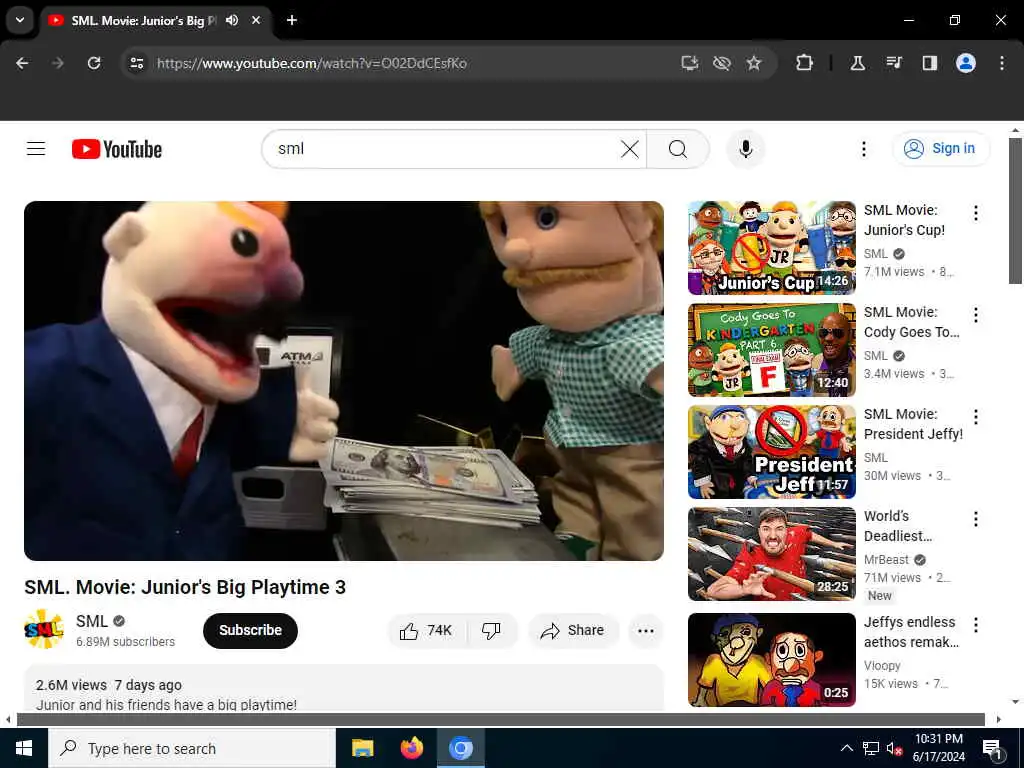Close the SML Movie tab
Image resolution: width=1024 pixels, height=768 pixels.
[x=256, y=20]
